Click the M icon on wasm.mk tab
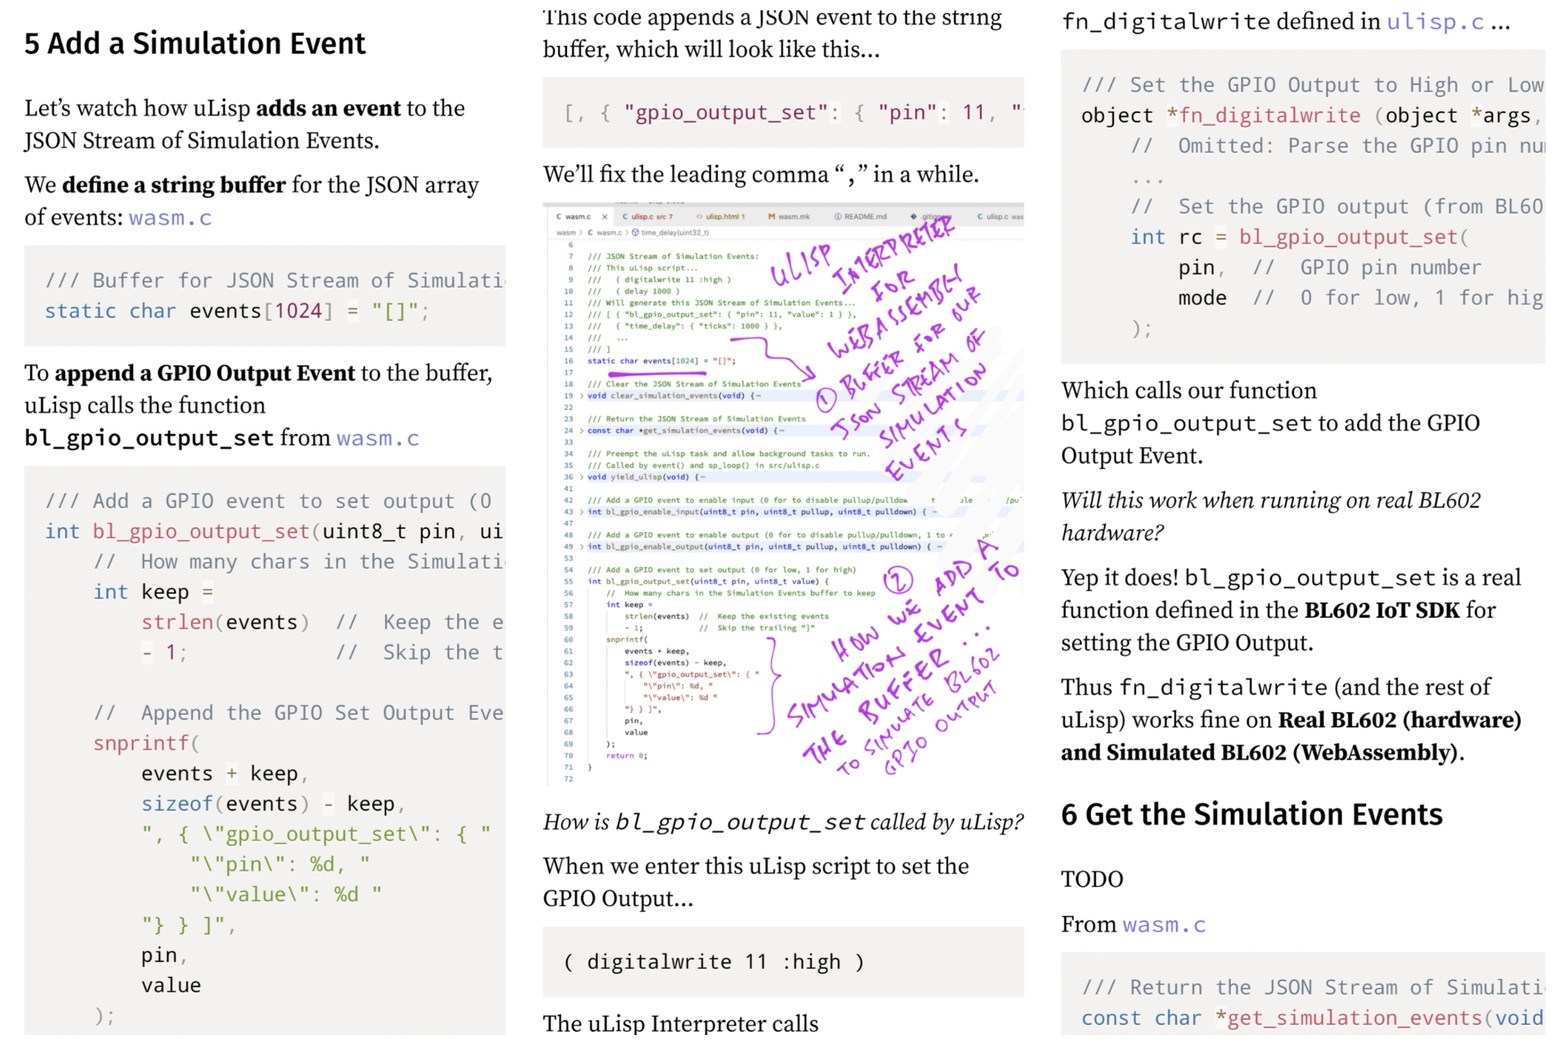The width and height of the screenshot is (1568, 1045). pos(771,216)
